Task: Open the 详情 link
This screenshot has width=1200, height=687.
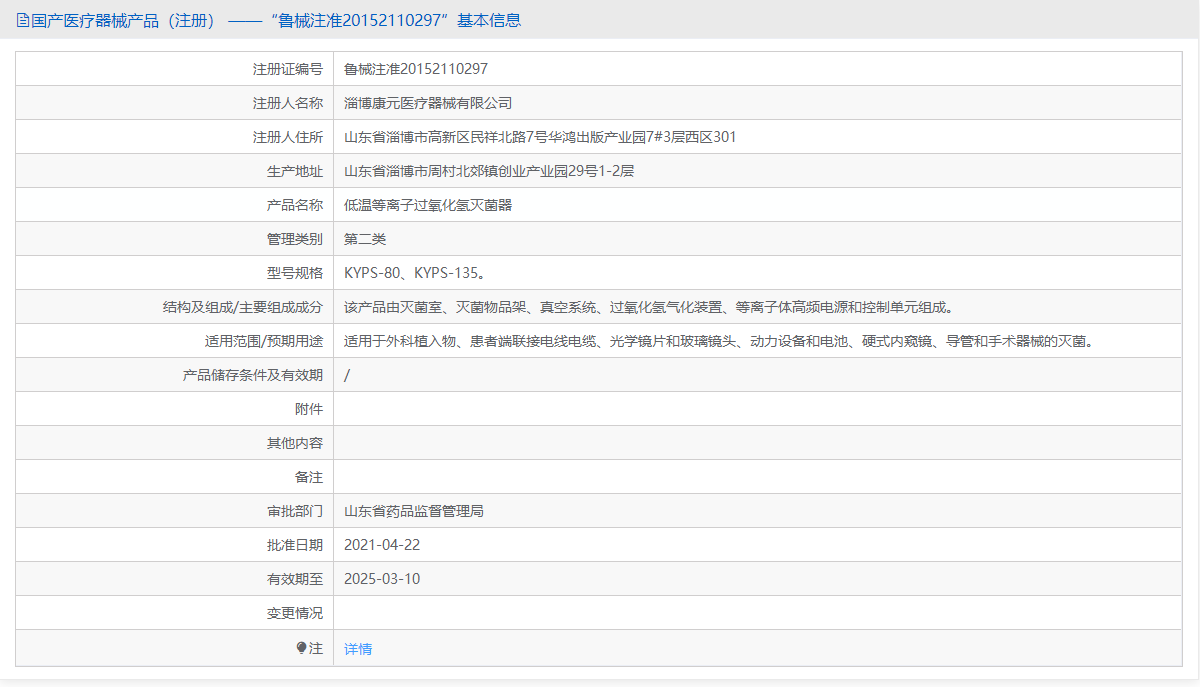Action: [x=358, y=649]
